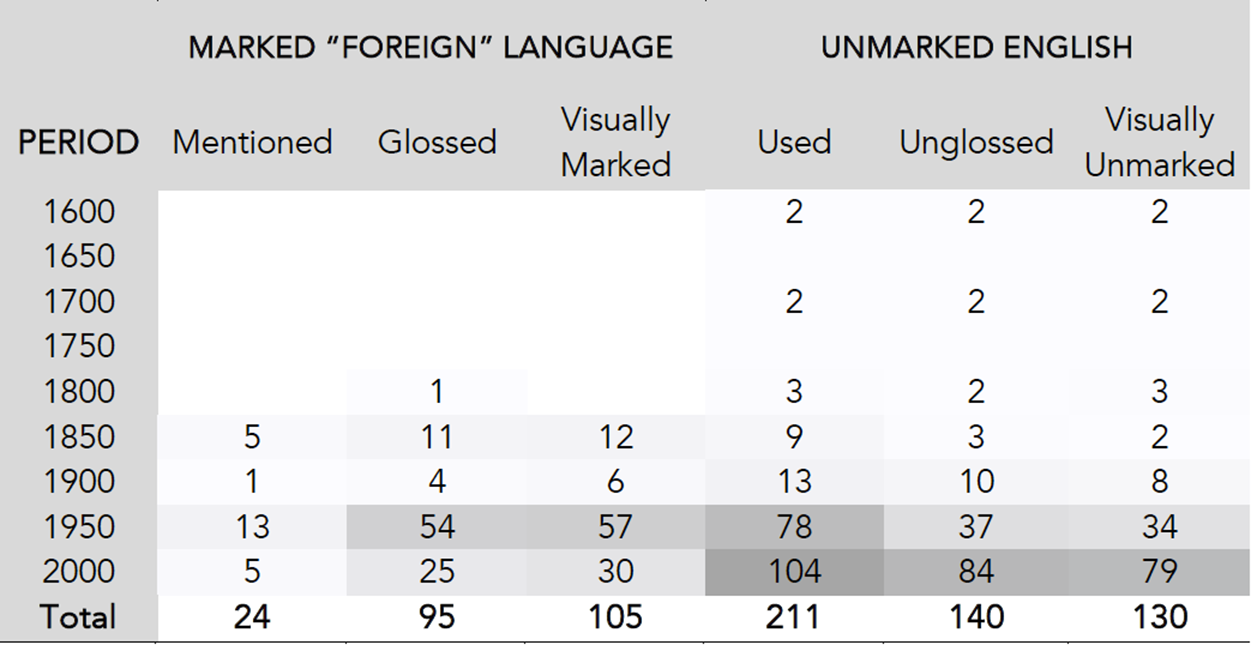
Task: Click the Visually Unmarked column header
Action: [x=1159, y=142]
